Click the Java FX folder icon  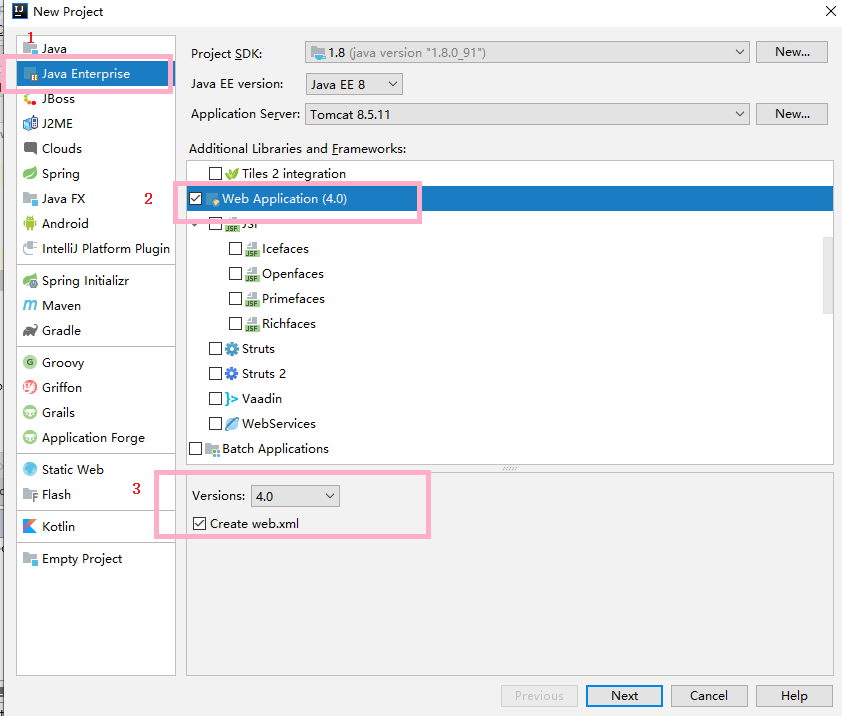pyautogui.click(x=30, y=198)
